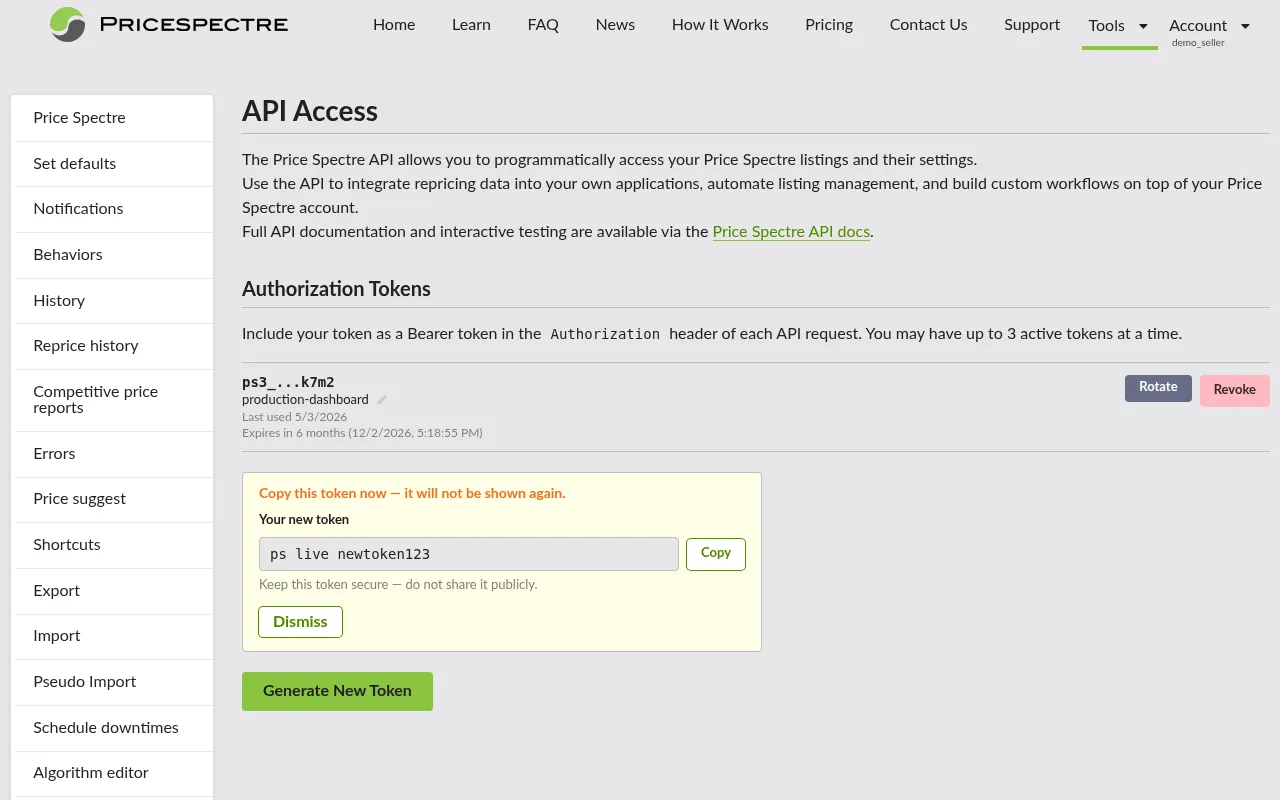Image resolution: width=1280 pixels, height=800 pixels.
Task: Edit the production-dashboard token name pencil icon
Action: click(x=382, y=400)
